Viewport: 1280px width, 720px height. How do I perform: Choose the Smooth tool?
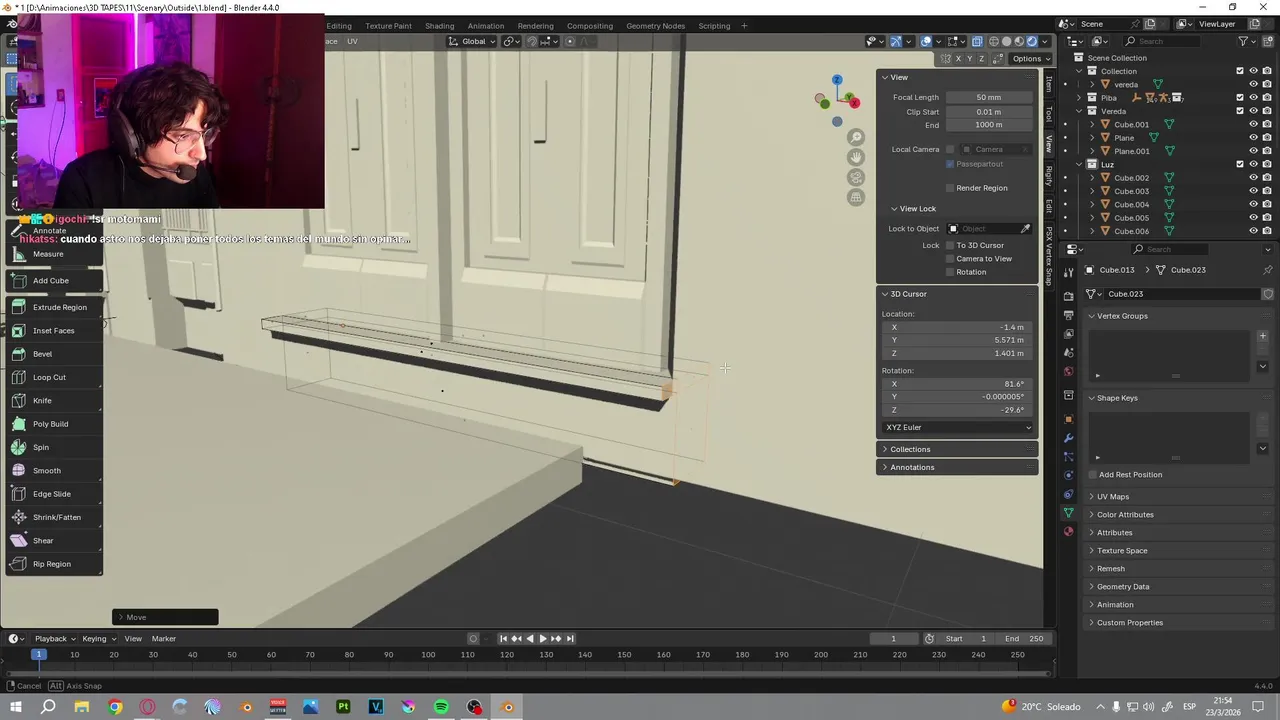tap(54, 470)
